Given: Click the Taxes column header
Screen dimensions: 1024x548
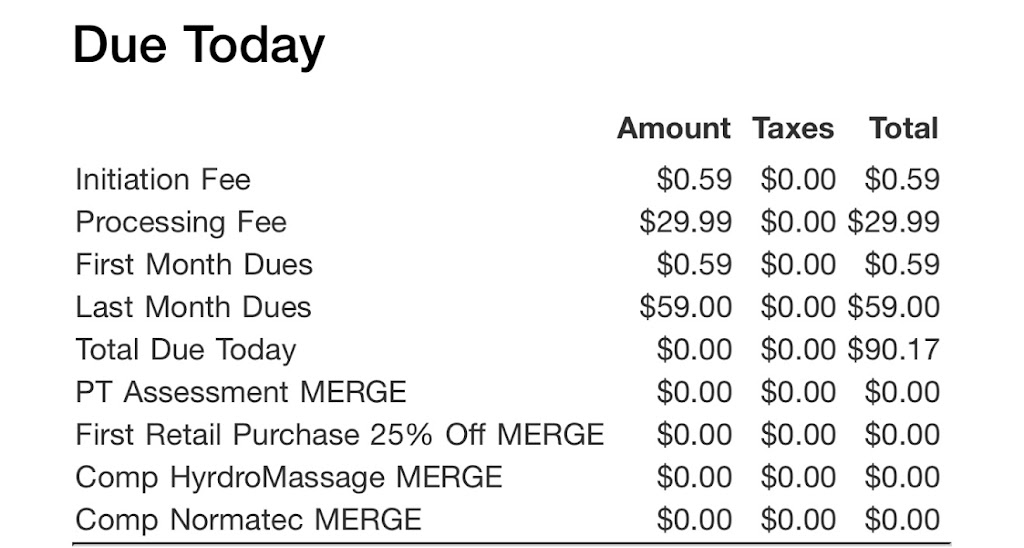Looking at the screenshot, I should click(x=793, y=129).
